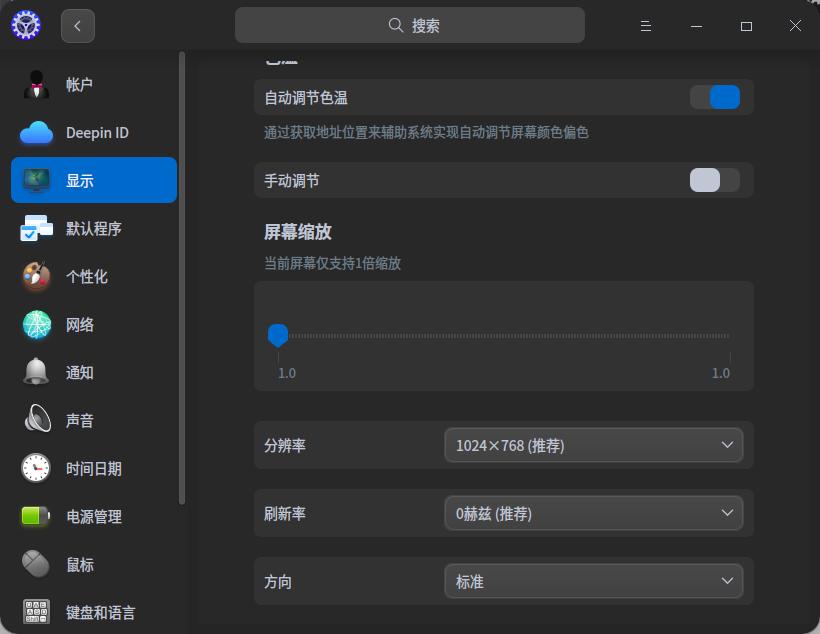Enable the 手动调节 switch

coord(715,180)
